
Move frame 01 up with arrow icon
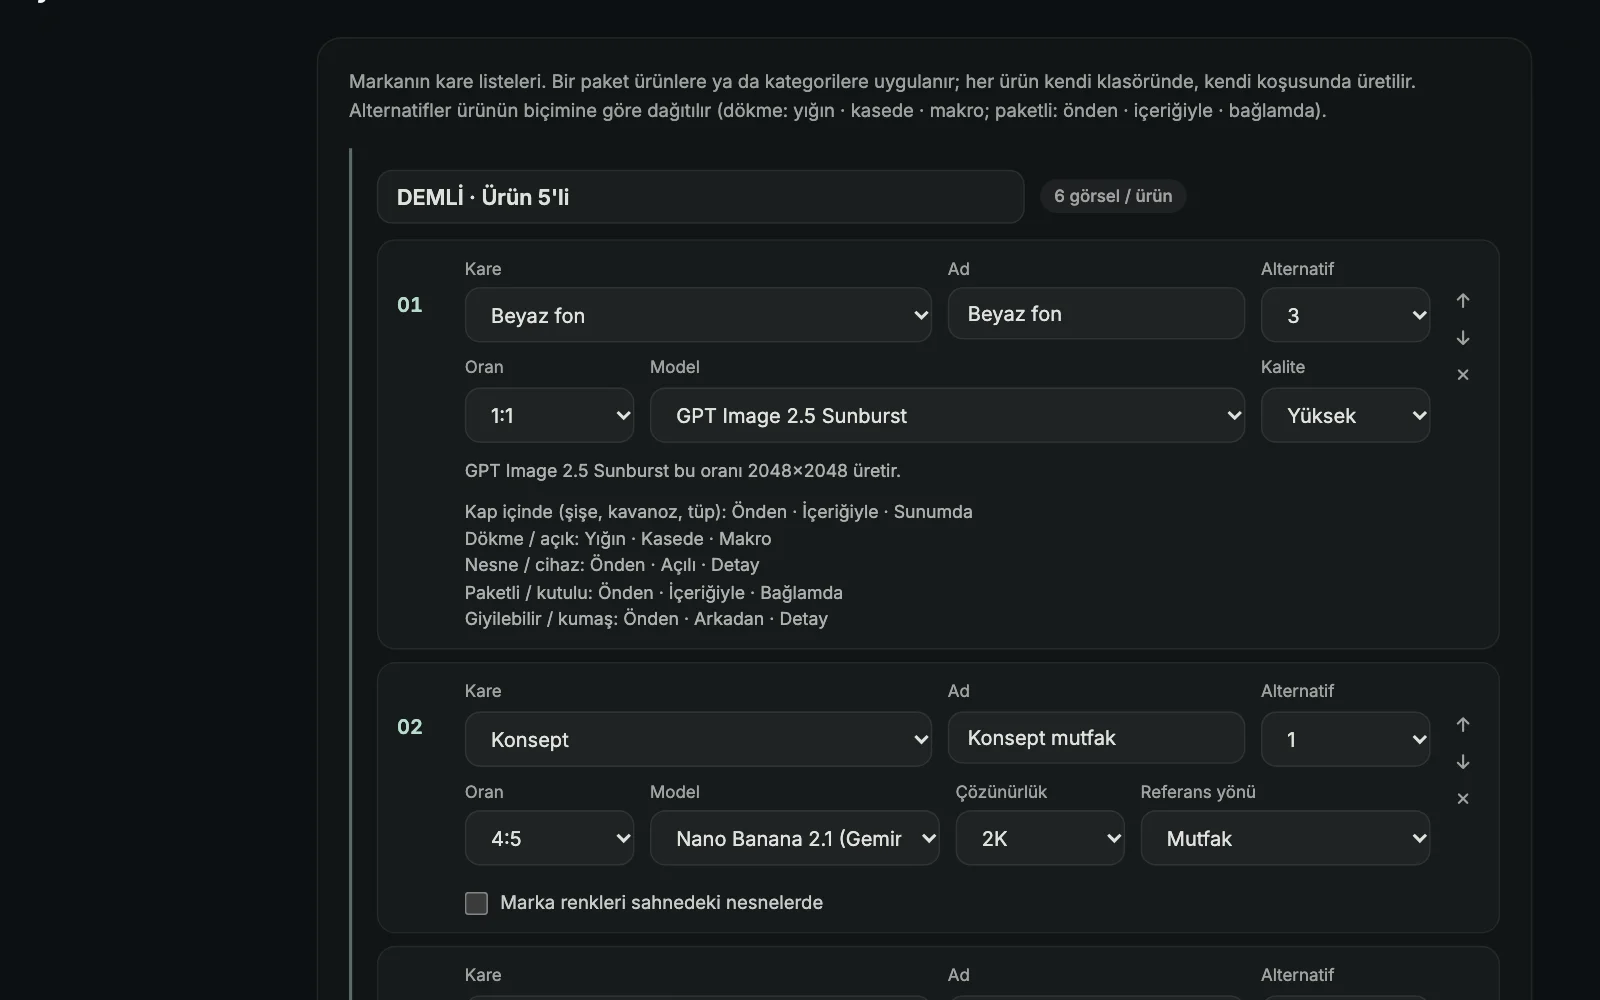pos(1463,301)
